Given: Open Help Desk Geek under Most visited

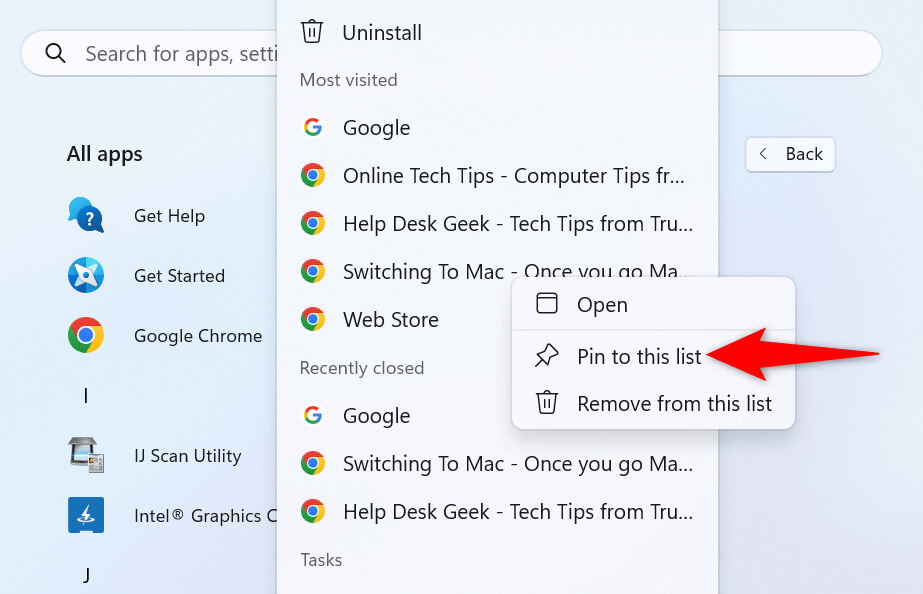Looking at the screenshot, I should [x=517, y=224].
